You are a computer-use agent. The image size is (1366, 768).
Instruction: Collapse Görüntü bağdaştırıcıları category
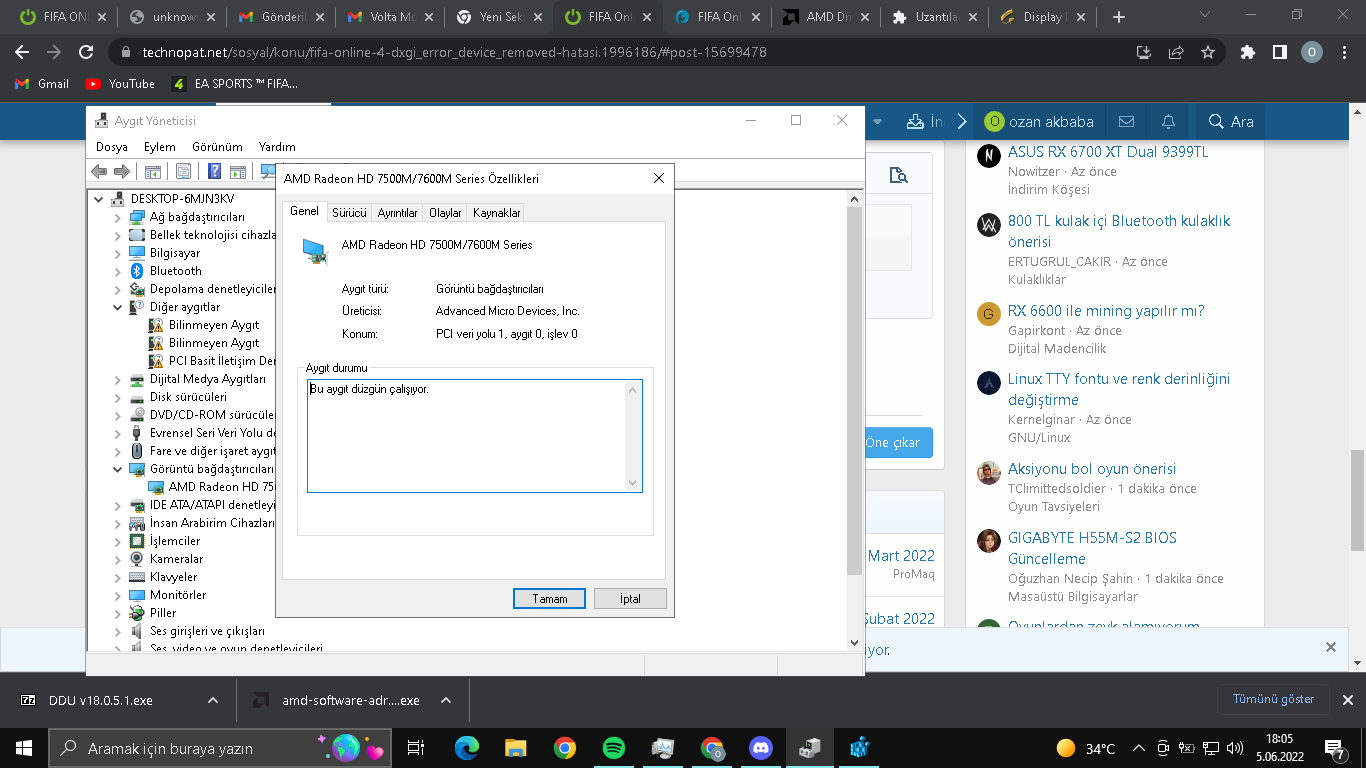(118, 469)
